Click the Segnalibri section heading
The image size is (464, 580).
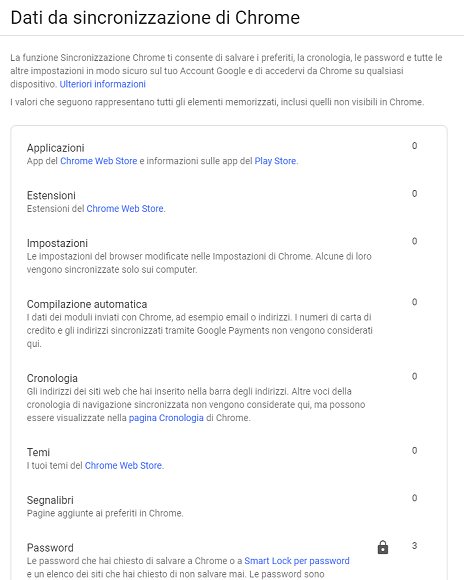coord(50,500)
